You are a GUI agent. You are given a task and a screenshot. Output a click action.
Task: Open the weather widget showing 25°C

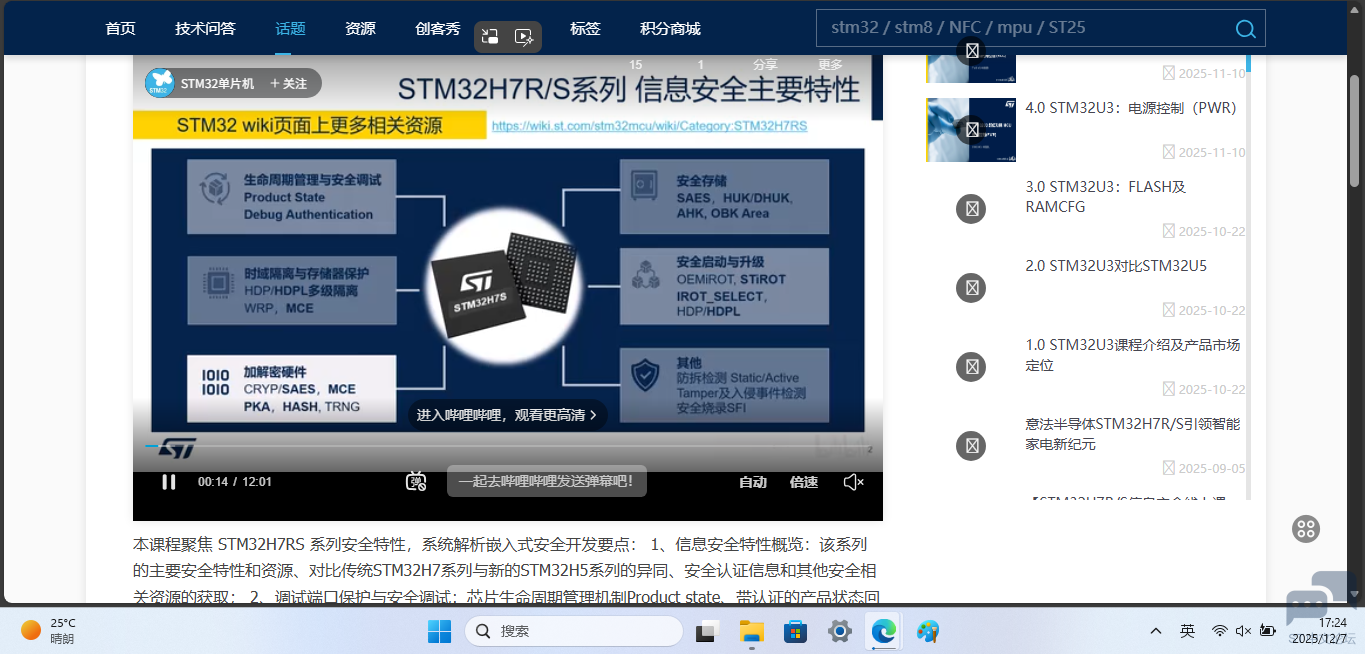click(48, 630)
